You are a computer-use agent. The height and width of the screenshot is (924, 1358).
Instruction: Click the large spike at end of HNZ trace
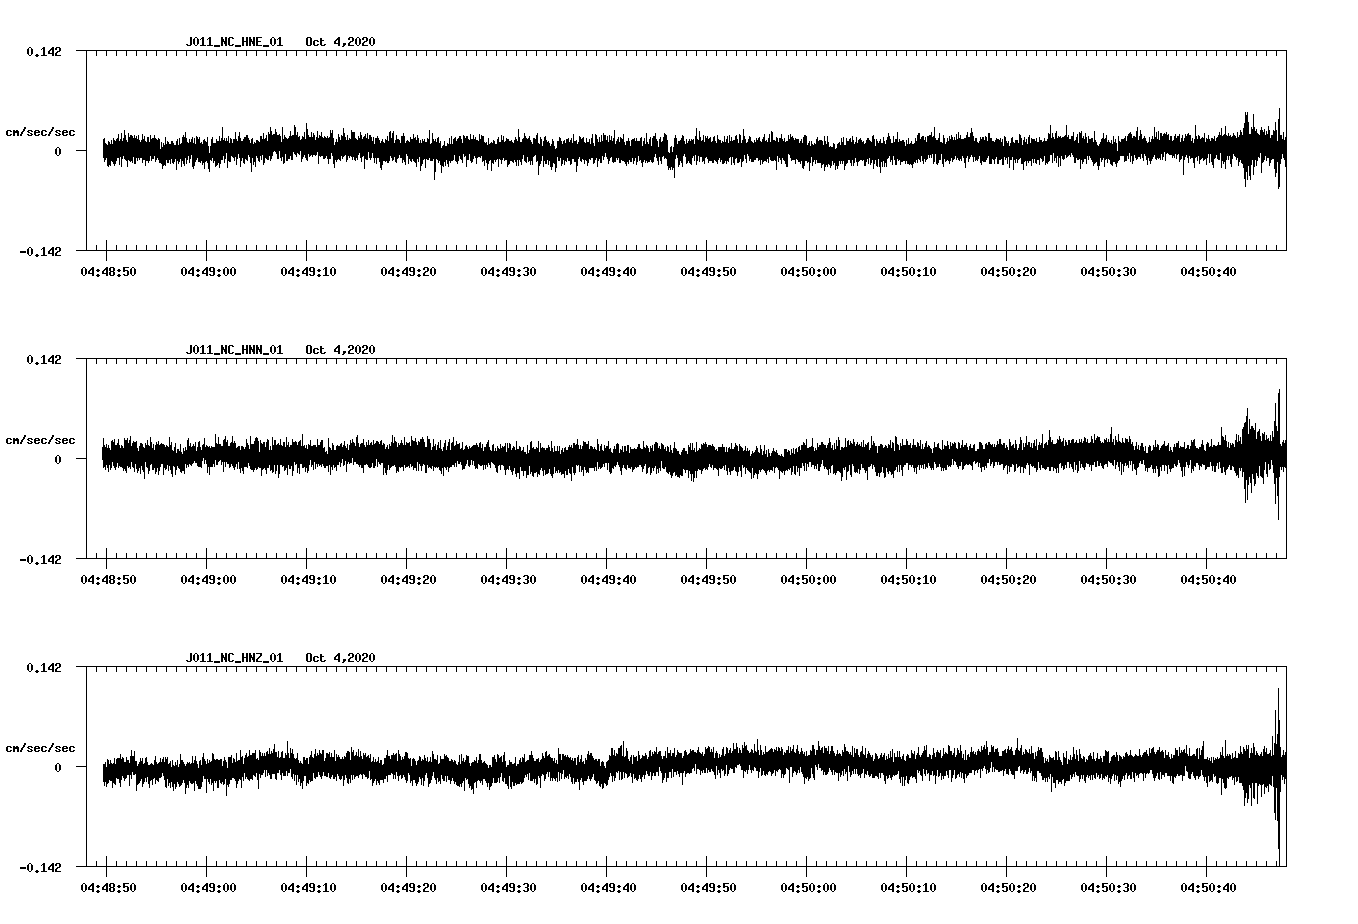pos(1280,770)
